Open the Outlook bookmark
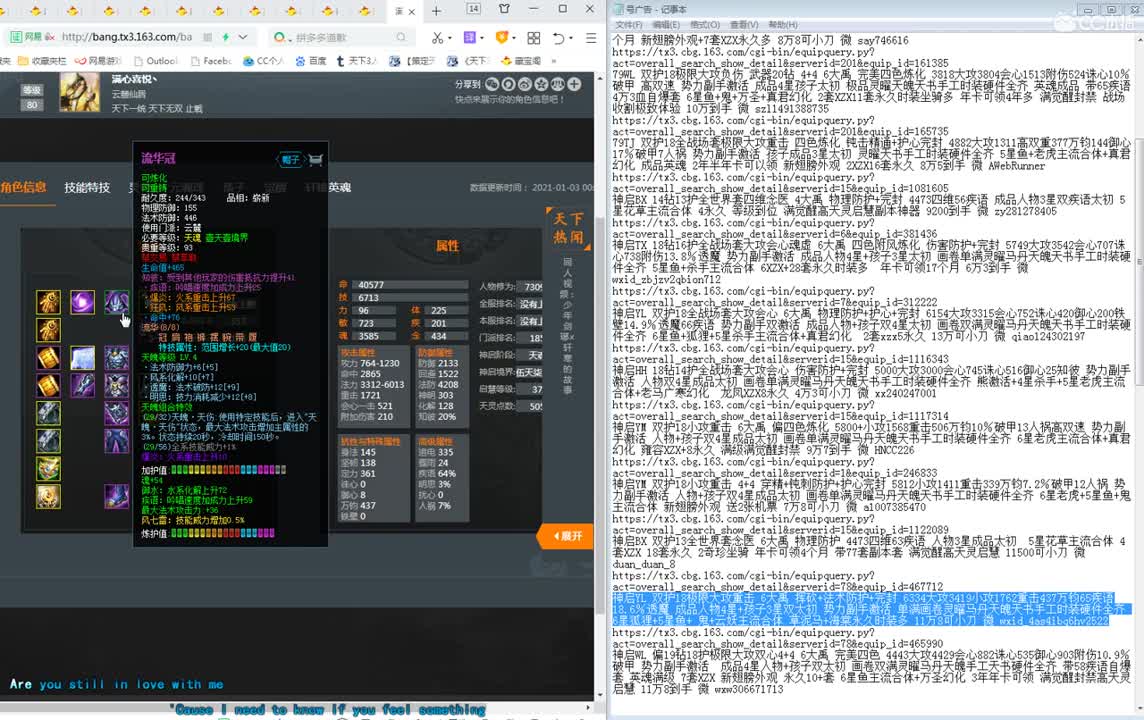Screen dimensions: 1144x720 [x=154, y=61]
